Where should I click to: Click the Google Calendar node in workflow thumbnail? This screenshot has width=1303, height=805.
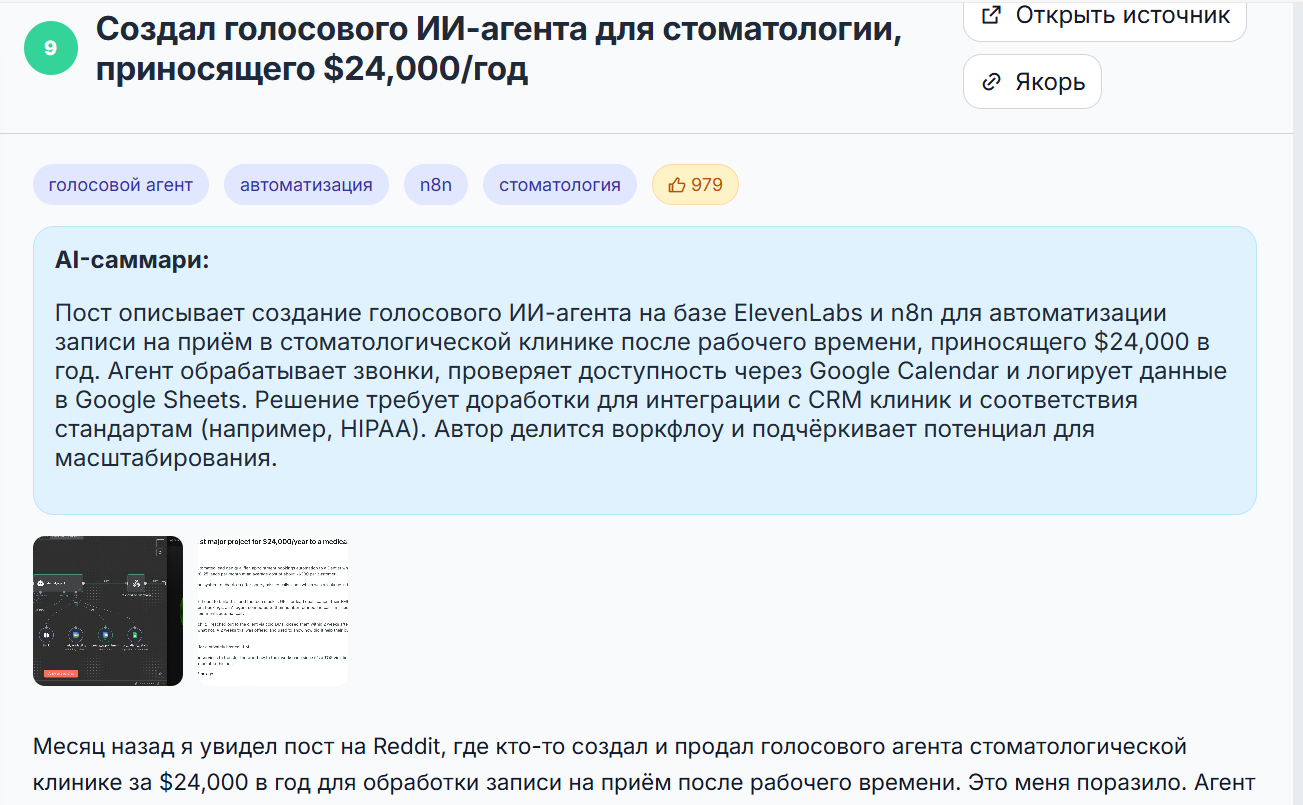(x=76, y=634)
